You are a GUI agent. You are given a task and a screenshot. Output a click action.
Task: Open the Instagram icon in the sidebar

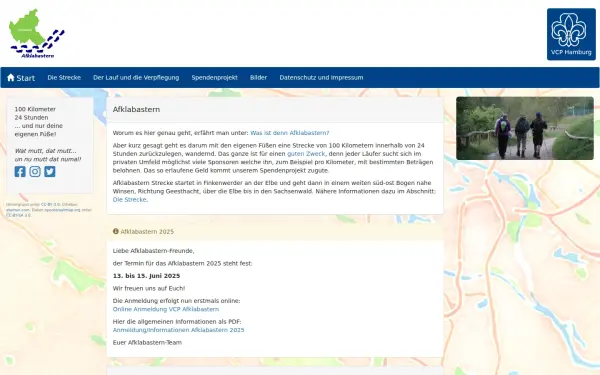[x=35, y=171]
